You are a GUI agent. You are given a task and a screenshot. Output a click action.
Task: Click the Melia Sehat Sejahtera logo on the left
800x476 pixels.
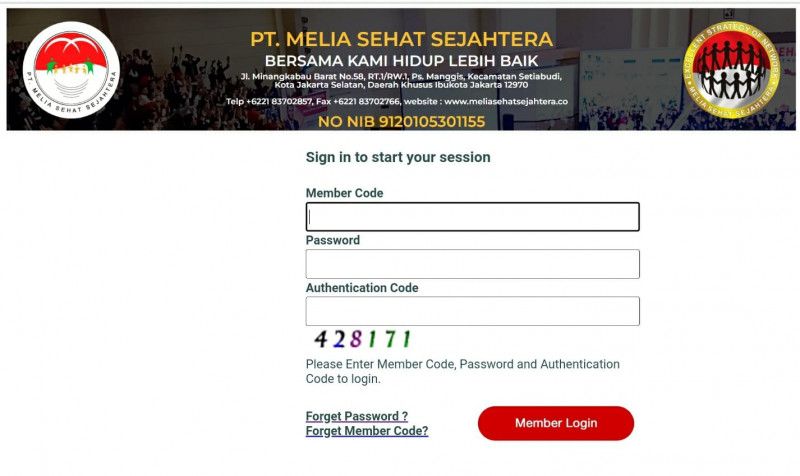pos(70,69)
